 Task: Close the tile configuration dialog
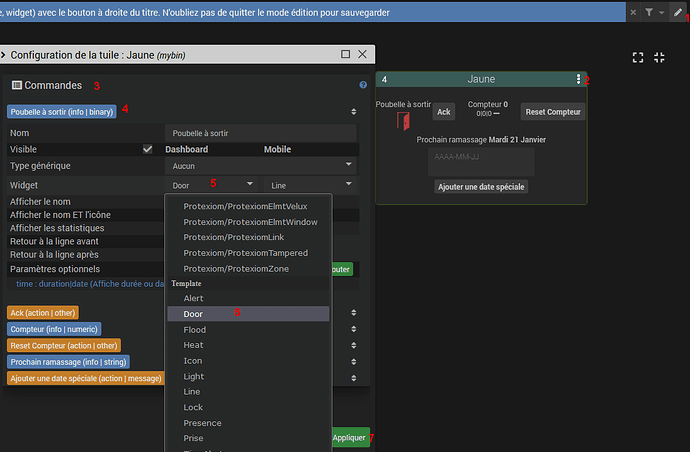362,54
